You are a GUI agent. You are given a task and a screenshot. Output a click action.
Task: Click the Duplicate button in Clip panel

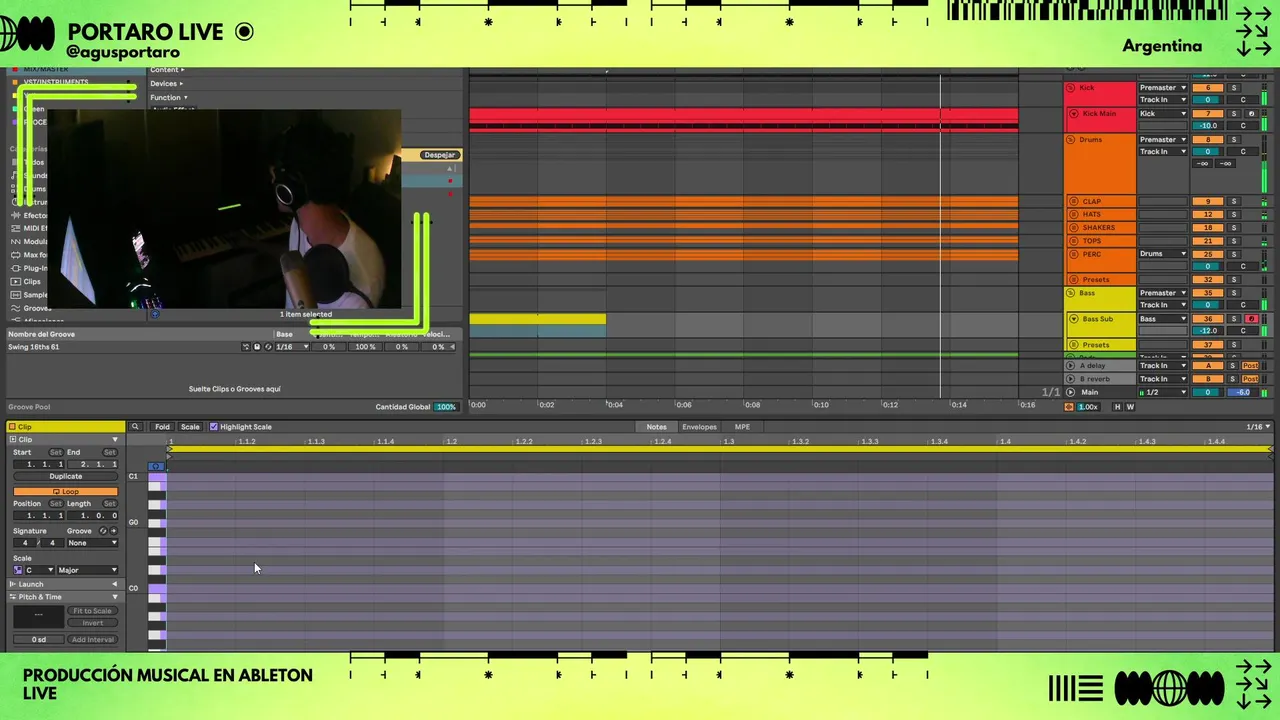[65, 477]
